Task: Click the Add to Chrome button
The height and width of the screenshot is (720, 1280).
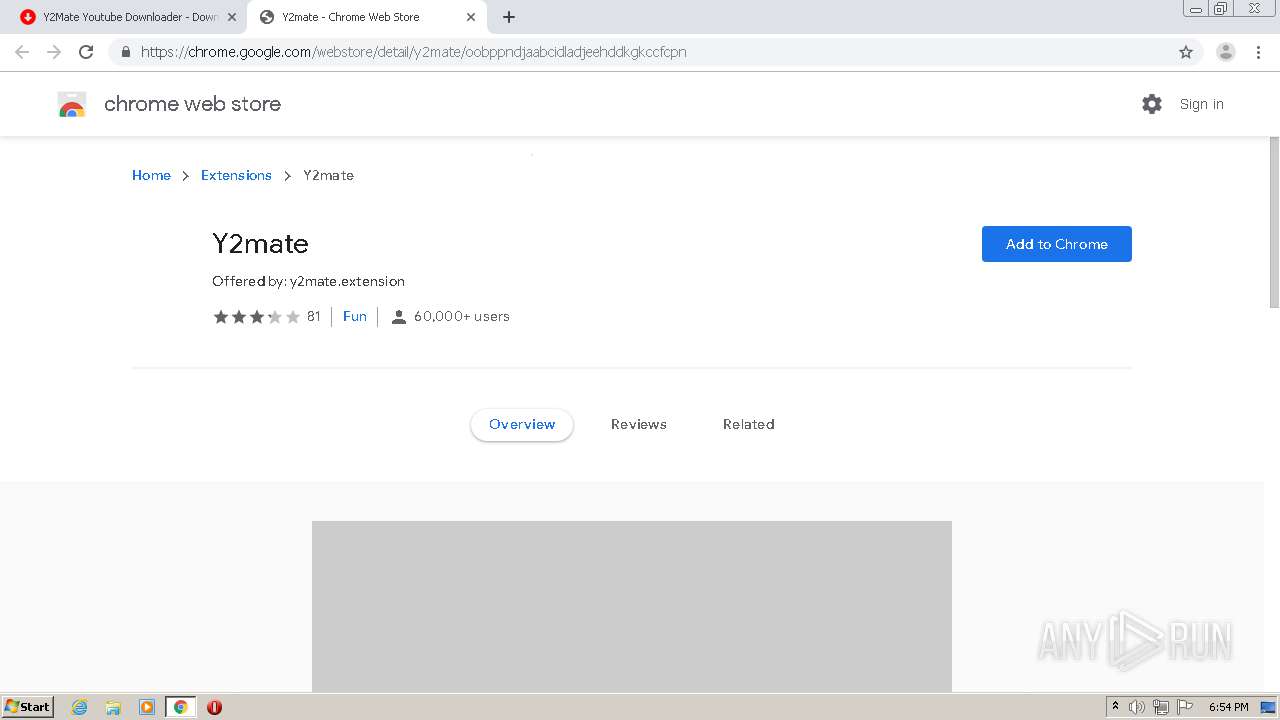Action: tap(1057, 244)
